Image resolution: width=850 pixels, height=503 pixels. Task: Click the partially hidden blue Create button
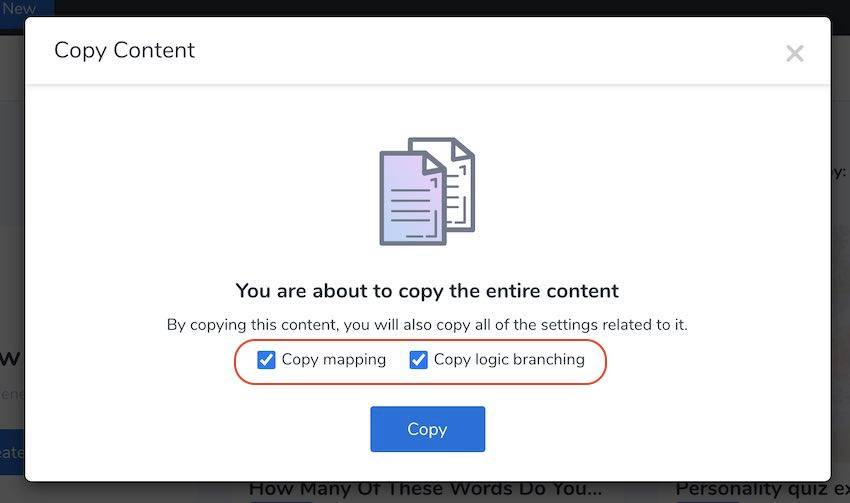12,452
